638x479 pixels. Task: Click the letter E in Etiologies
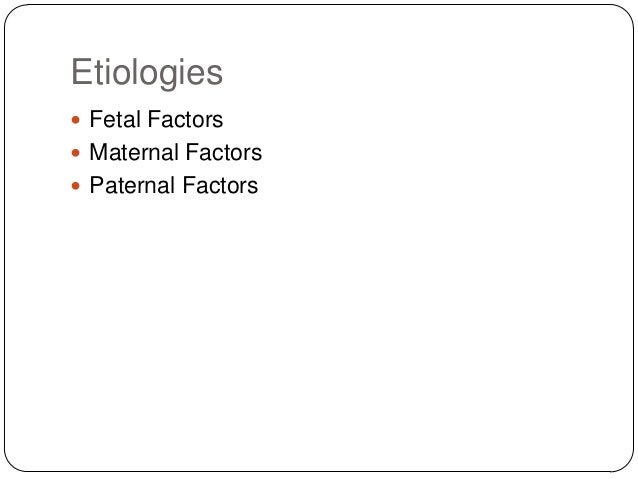click(80, 73)
